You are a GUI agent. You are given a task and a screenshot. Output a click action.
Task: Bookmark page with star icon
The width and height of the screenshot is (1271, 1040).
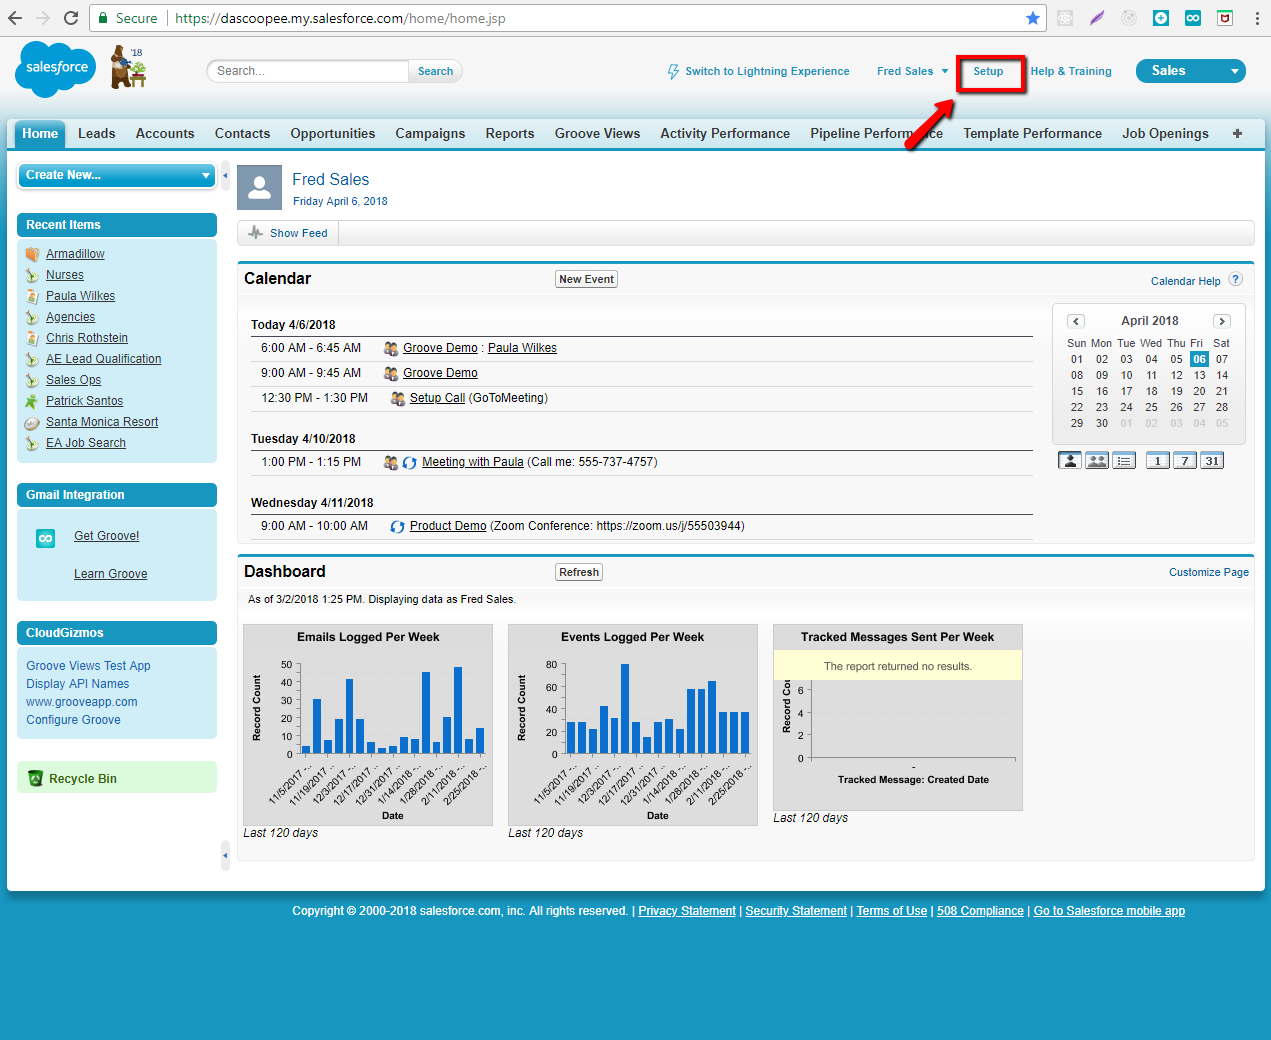click(x=1033, y=18)
